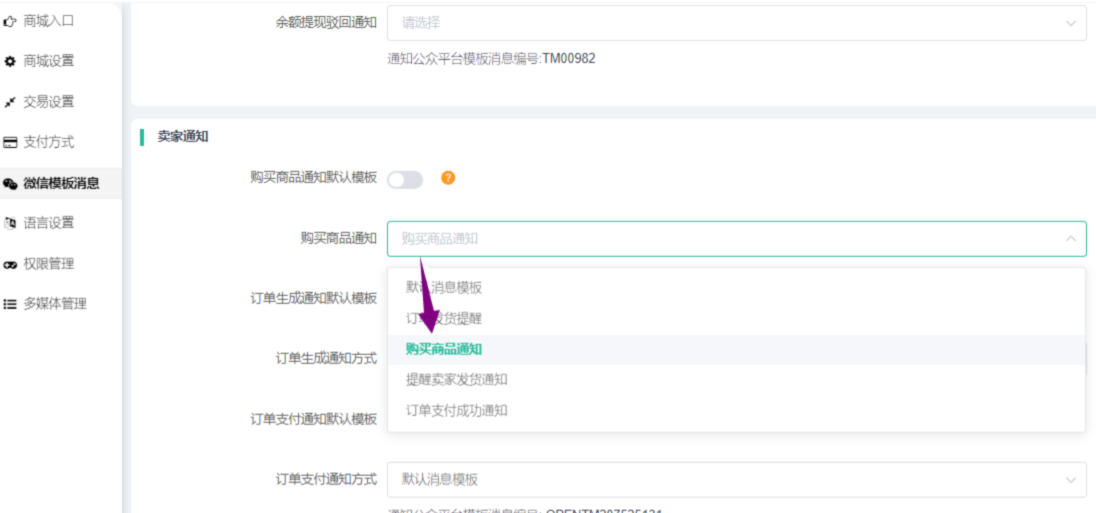This screenshot has height=513, width=1096.
Task: Click the 交易设置 sidebar icon
Action: [10, 102]
